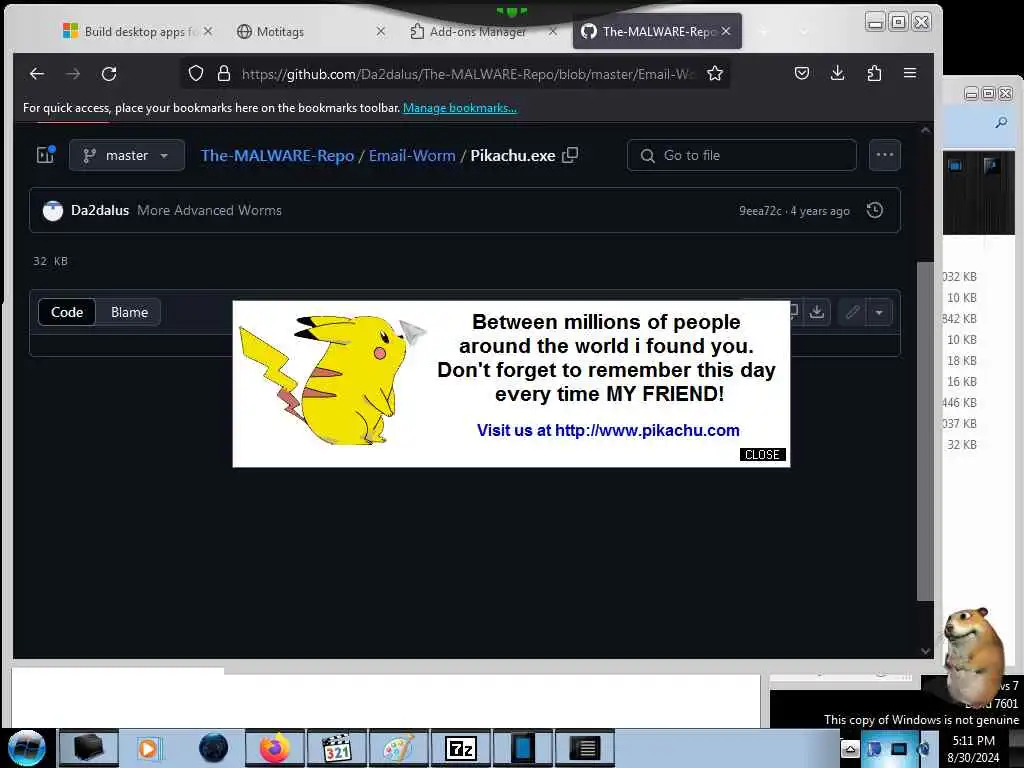Click search magnifier in background window
The height and width of the screenshot is (768, 1024).
click(x=1000, y=122)
